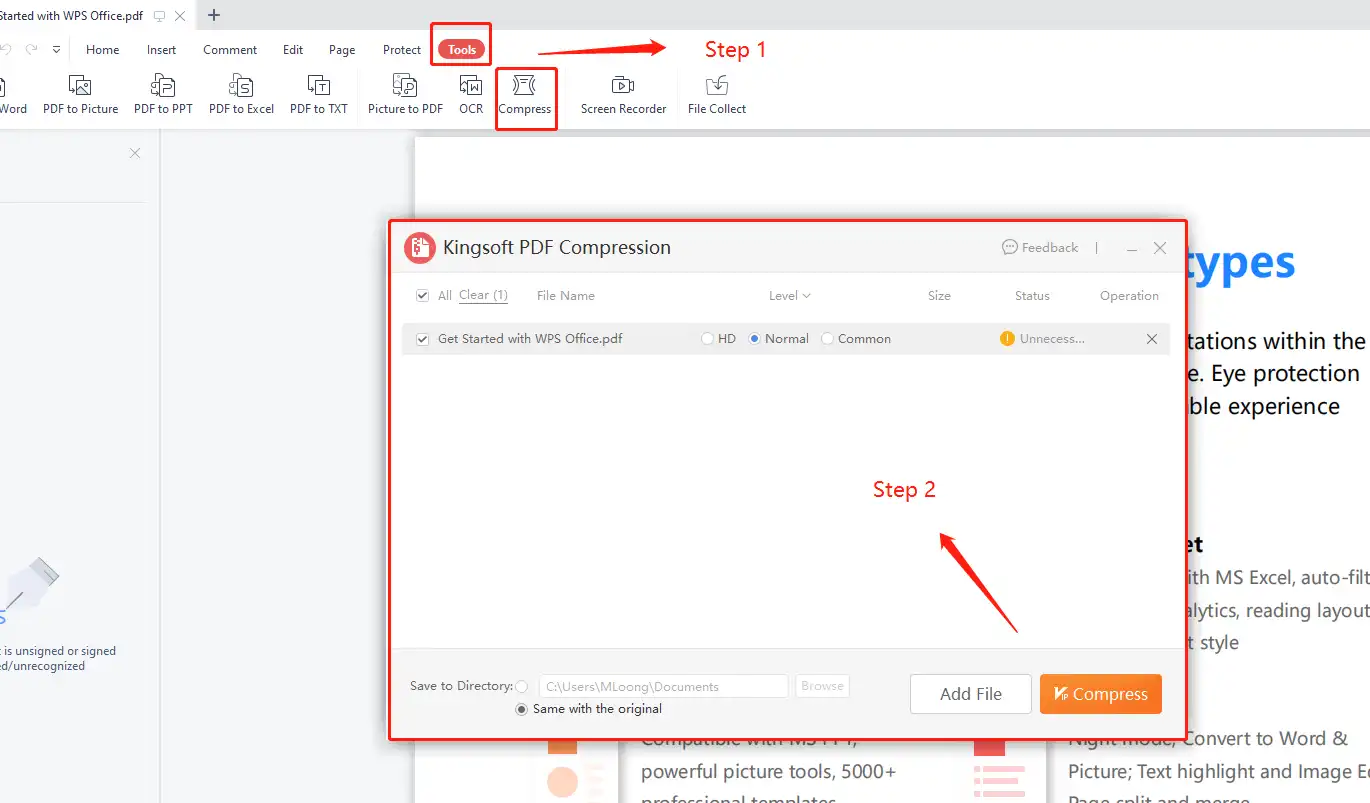
Task: Select the Tools tab
Action: click(462, 49)
